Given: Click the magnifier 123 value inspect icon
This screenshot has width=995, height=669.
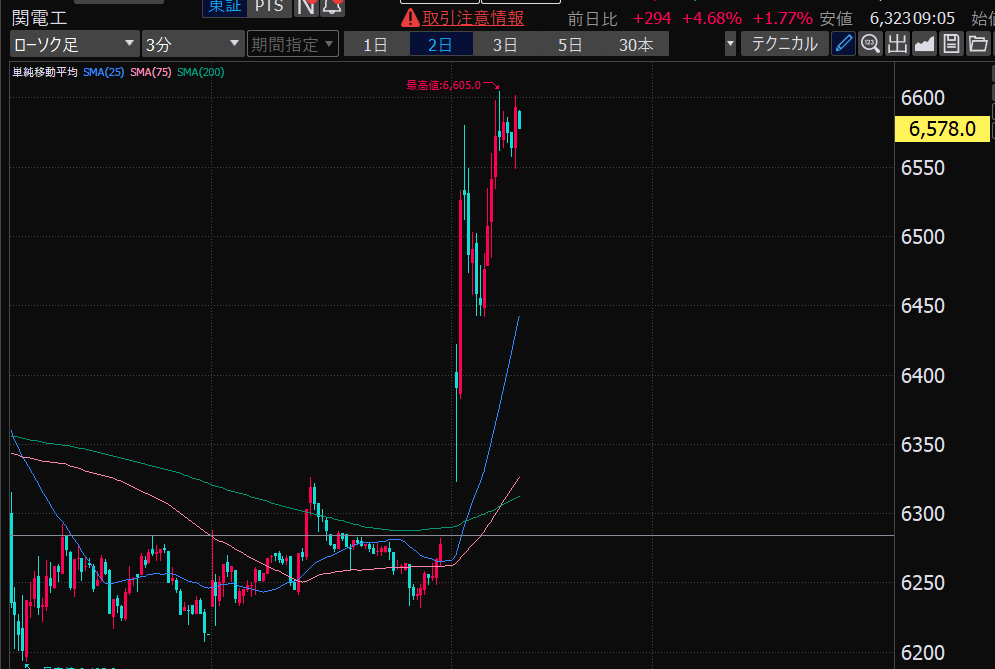Looking at the screenshot, I should pyautogui.click(x=870, y=44).
